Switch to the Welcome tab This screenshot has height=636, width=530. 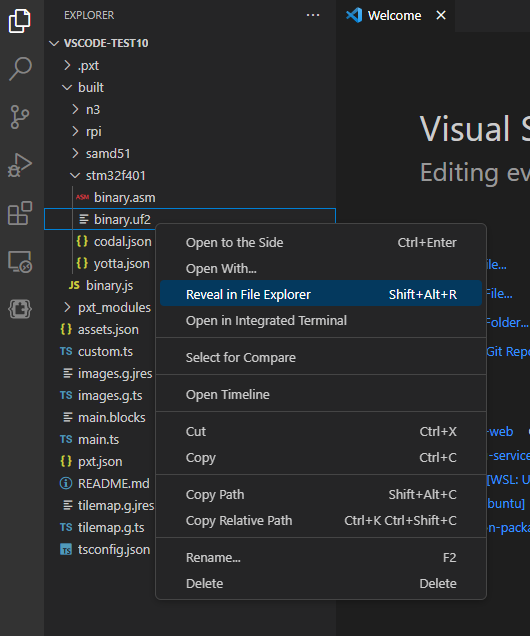click(x=394, y=15)
